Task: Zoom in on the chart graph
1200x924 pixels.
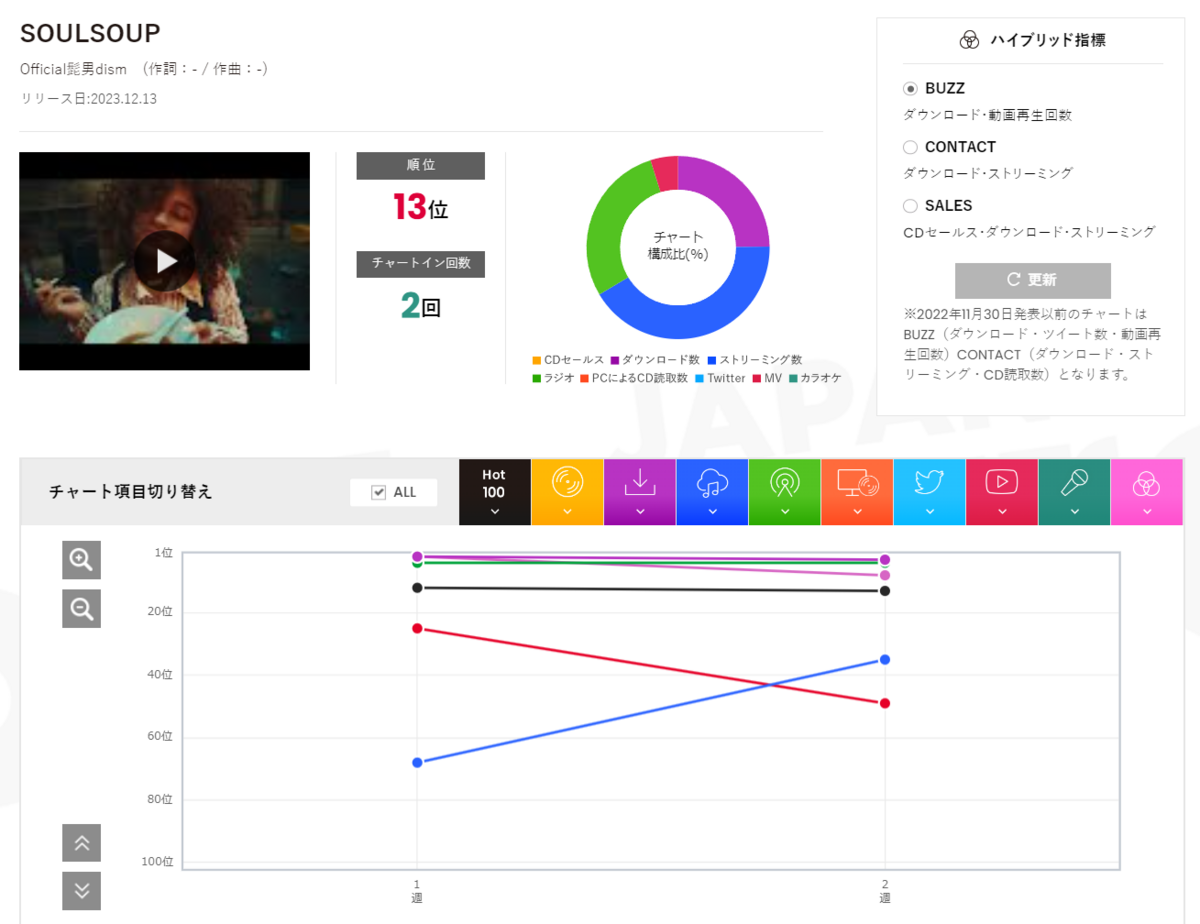Action: (x=82, y=560)
